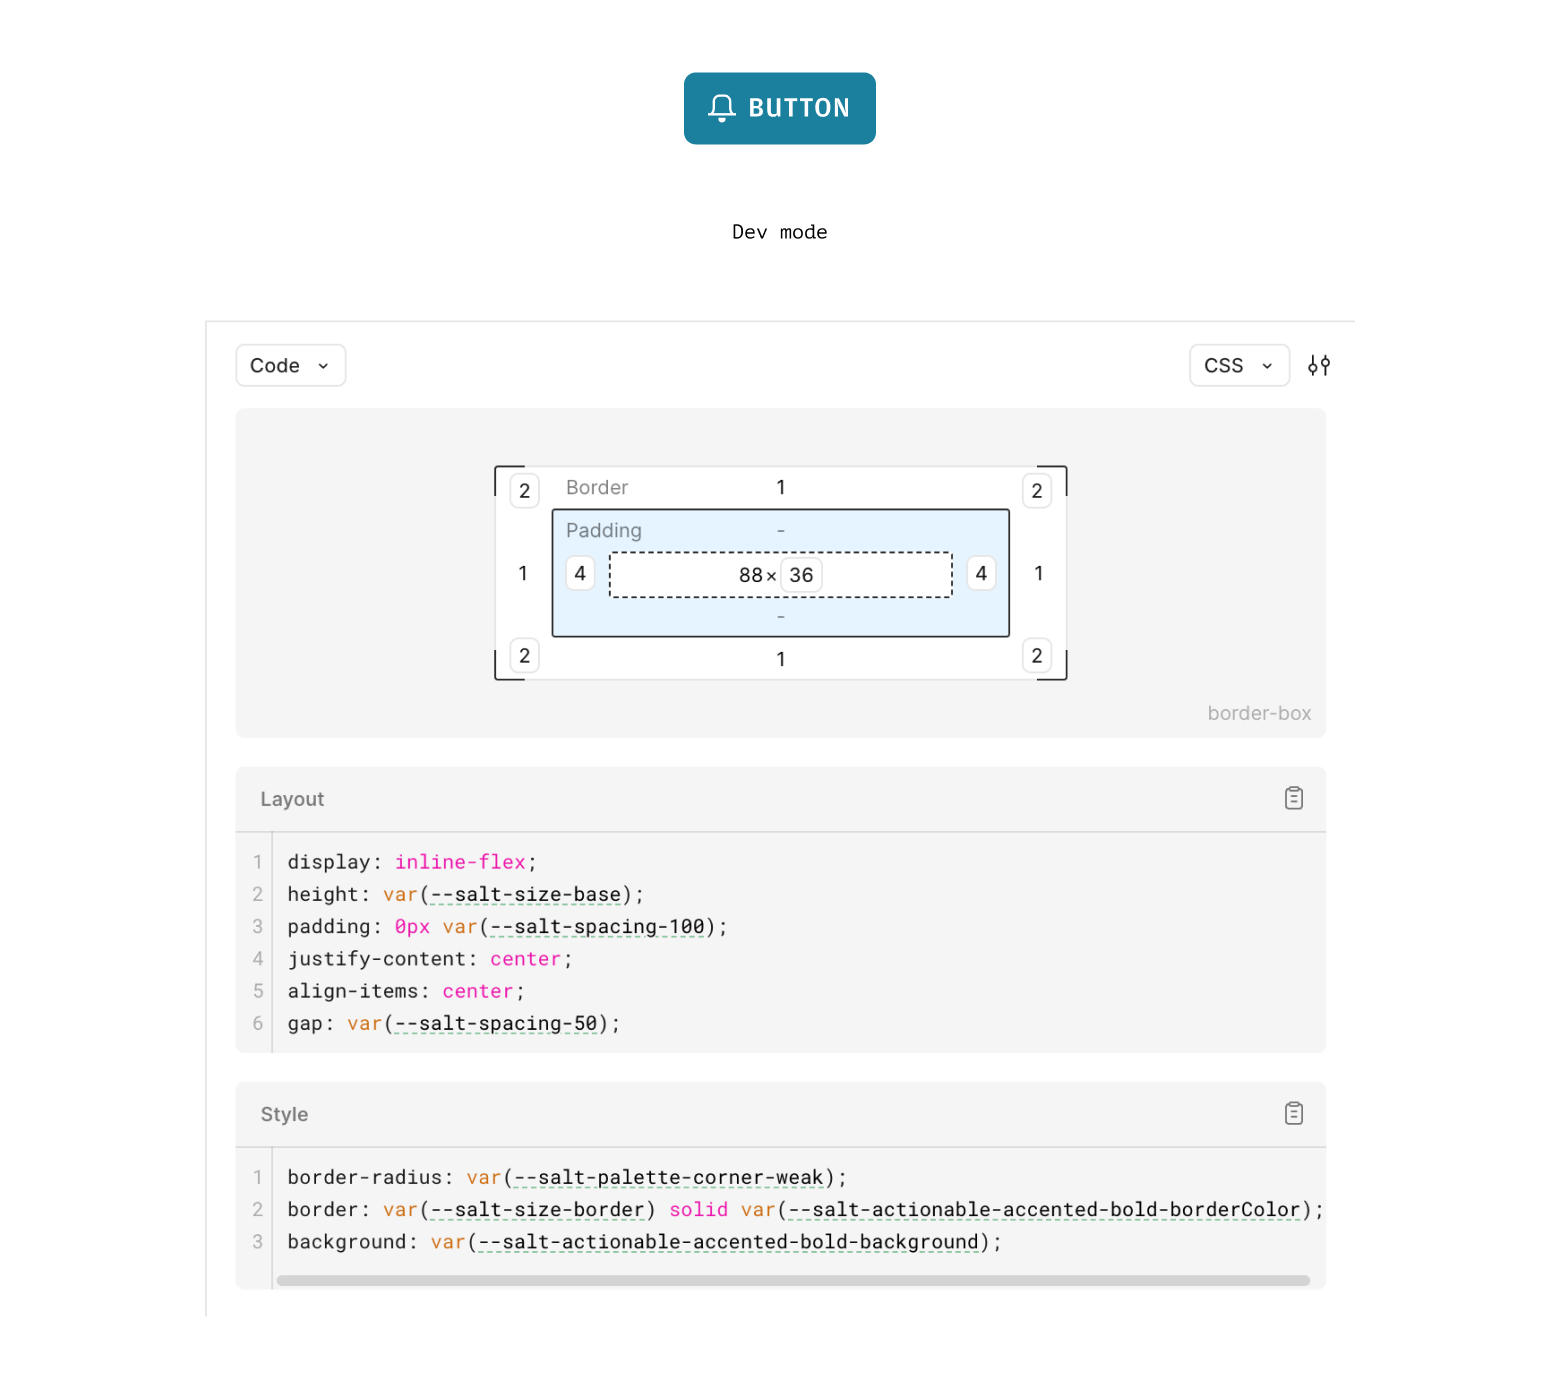This screenshot has height=1389, width=1560.
Task: Click the copy icon in the Layout panel
Action: click(x=1294, y=797)
